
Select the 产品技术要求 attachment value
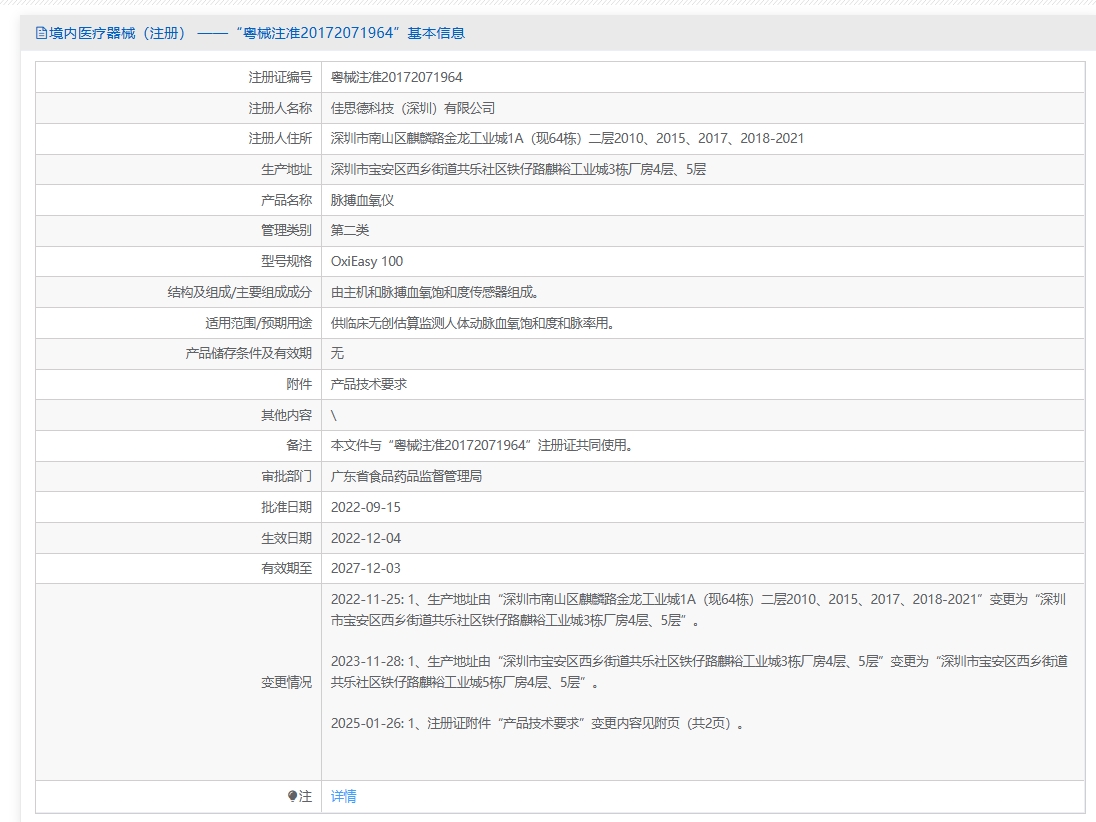368,384
